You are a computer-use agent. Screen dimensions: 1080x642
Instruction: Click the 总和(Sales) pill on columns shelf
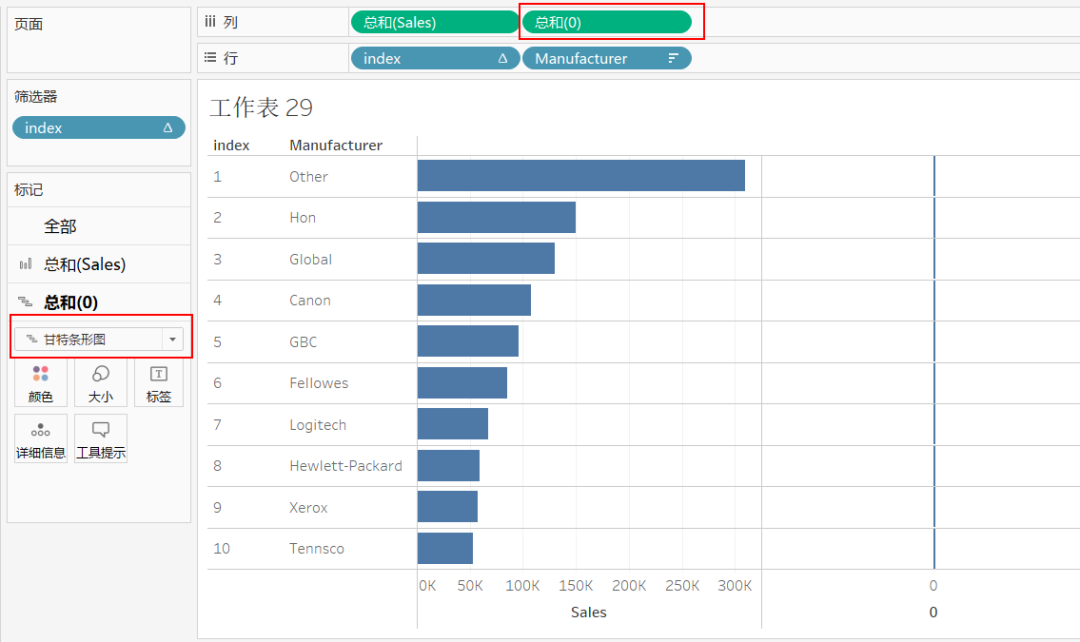434,22
